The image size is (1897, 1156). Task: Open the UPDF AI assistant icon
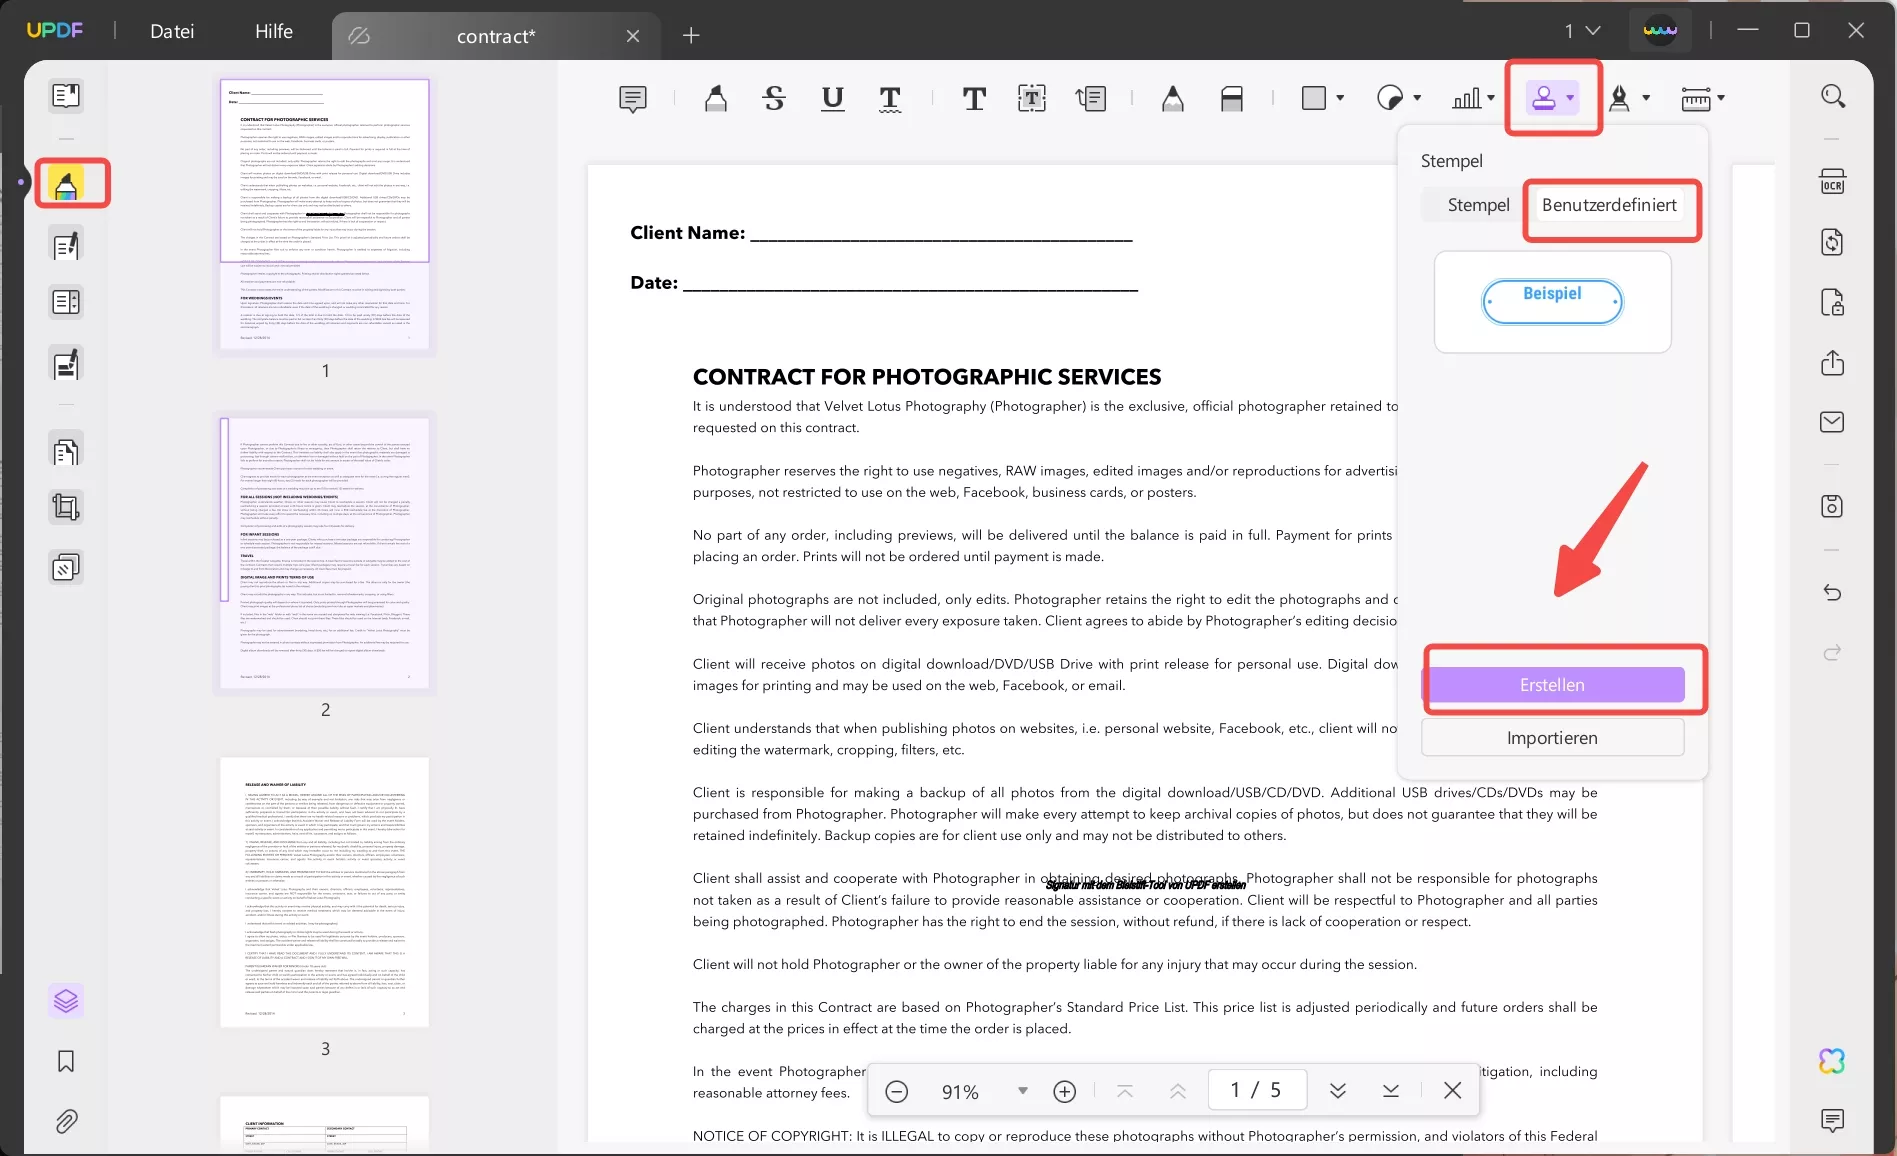pyautogui.click(x=1833, y=1061)
